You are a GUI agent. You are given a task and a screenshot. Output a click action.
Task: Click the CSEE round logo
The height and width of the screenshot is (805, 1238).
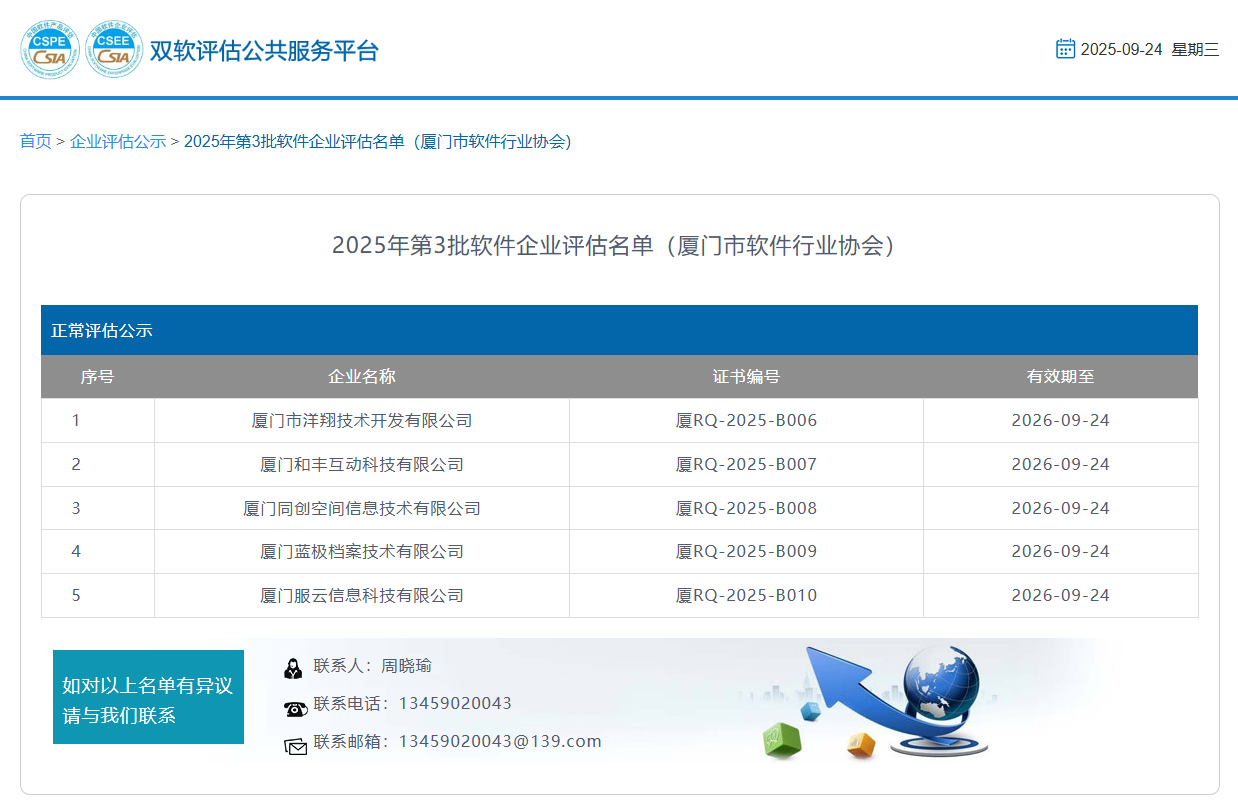pos(114,50)
